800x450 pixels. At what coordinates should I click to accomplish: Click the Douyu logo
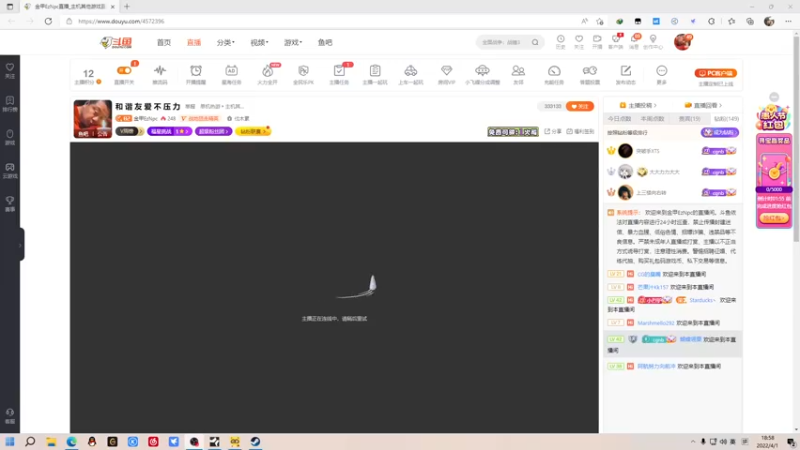[116, 42]
